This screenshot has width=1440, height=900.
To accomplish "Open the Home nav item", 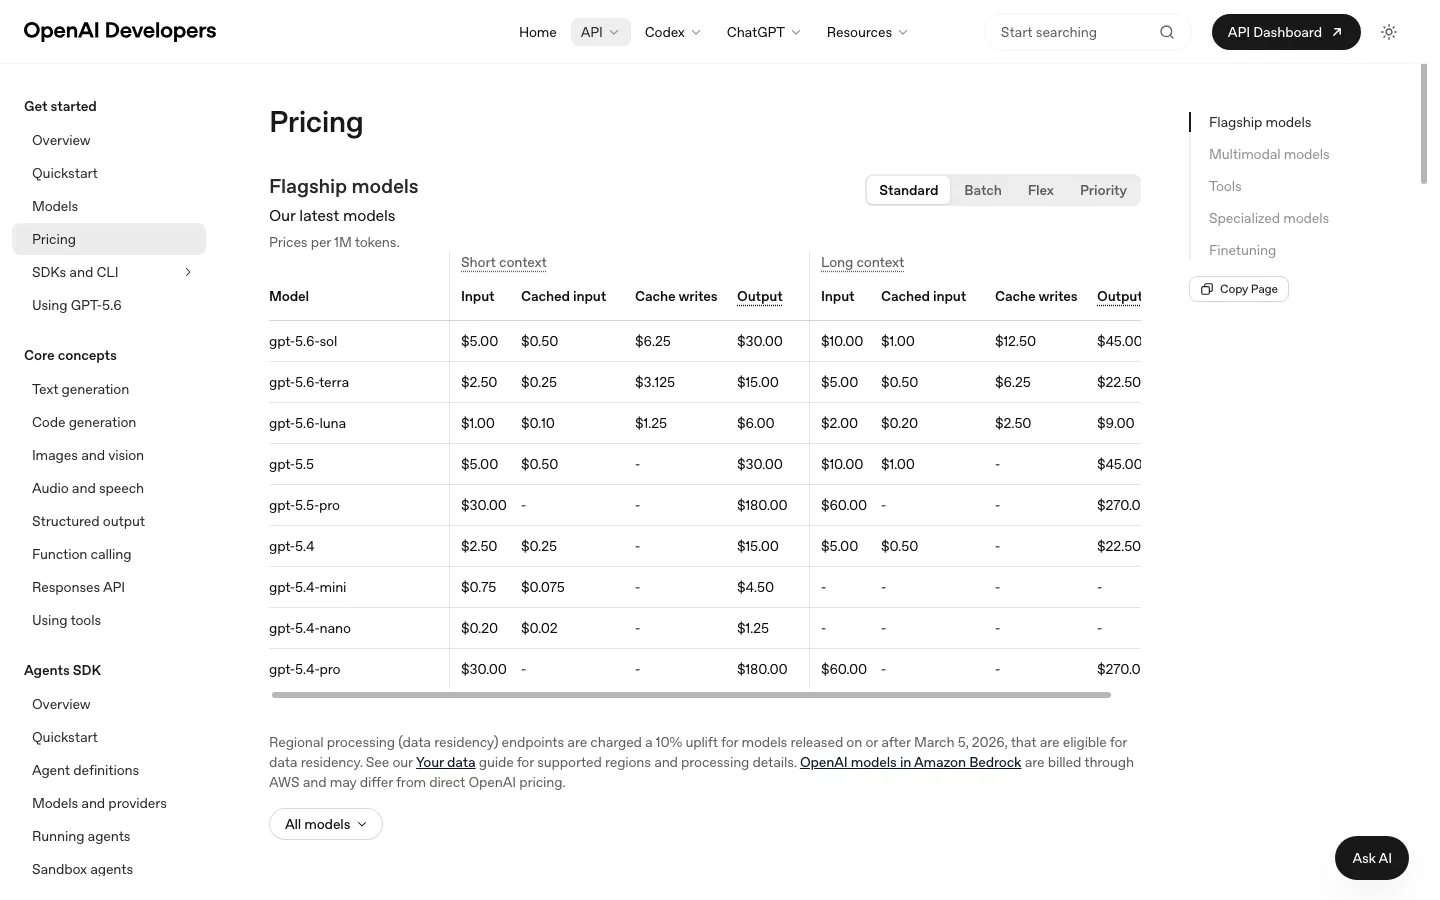I will coord(537,32).
